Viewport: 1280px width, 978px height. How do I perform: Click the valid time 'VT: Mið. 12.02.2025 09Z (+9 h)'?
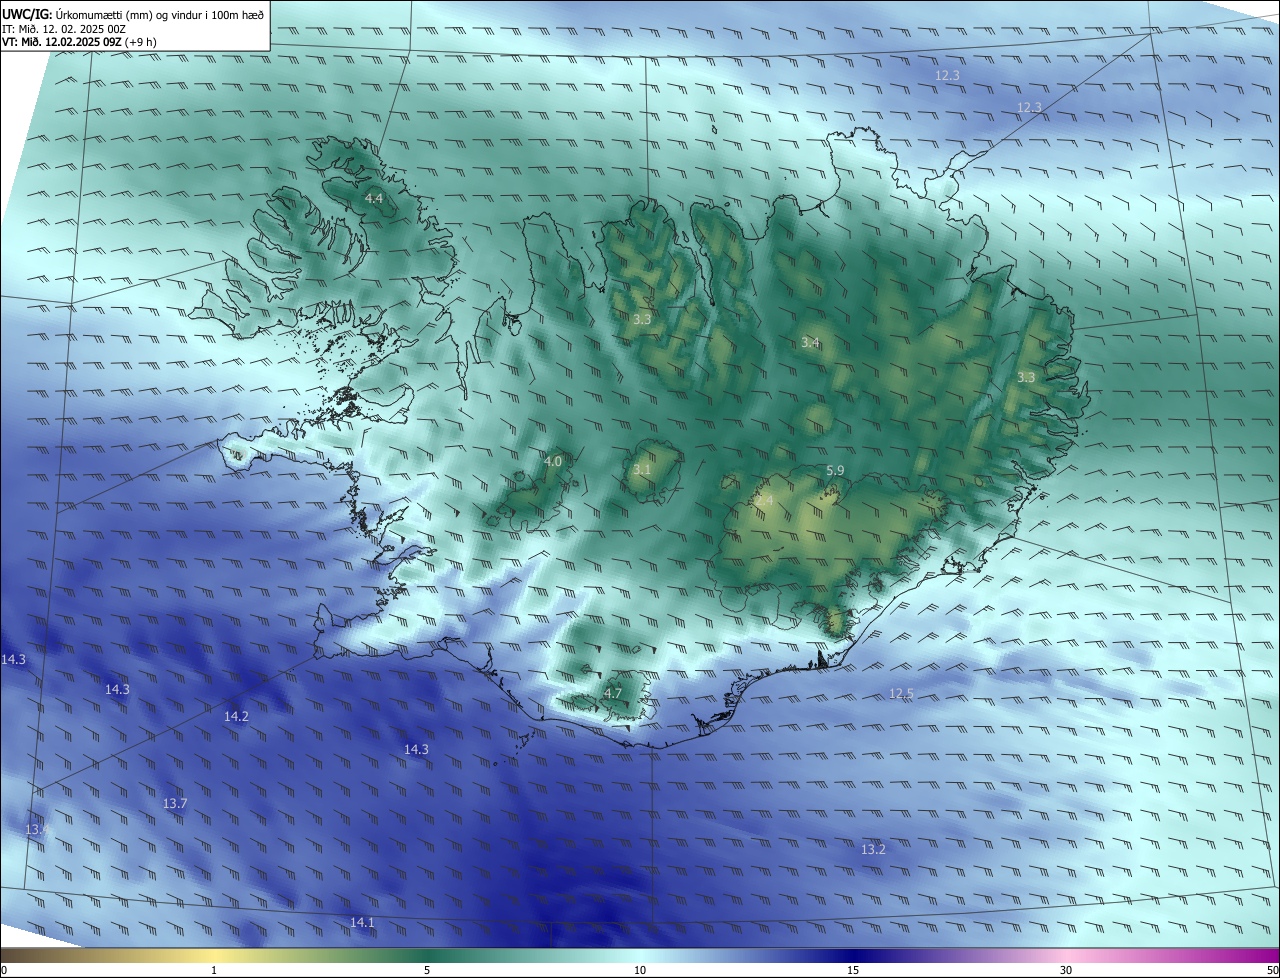[x=80, y=42]
